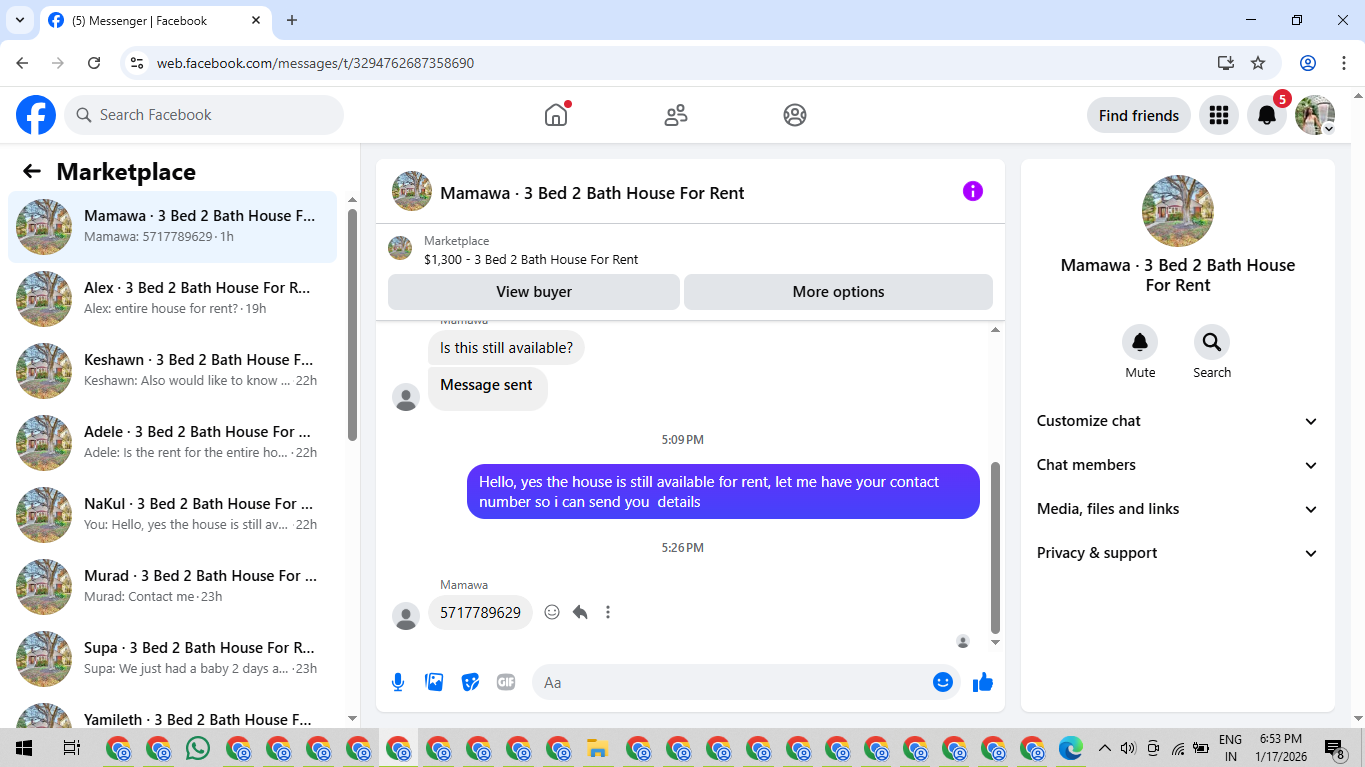Open the Groups icon in top navigation
Image resolution: width=1365 pixels, height=767 pixels.
point(795,115)
